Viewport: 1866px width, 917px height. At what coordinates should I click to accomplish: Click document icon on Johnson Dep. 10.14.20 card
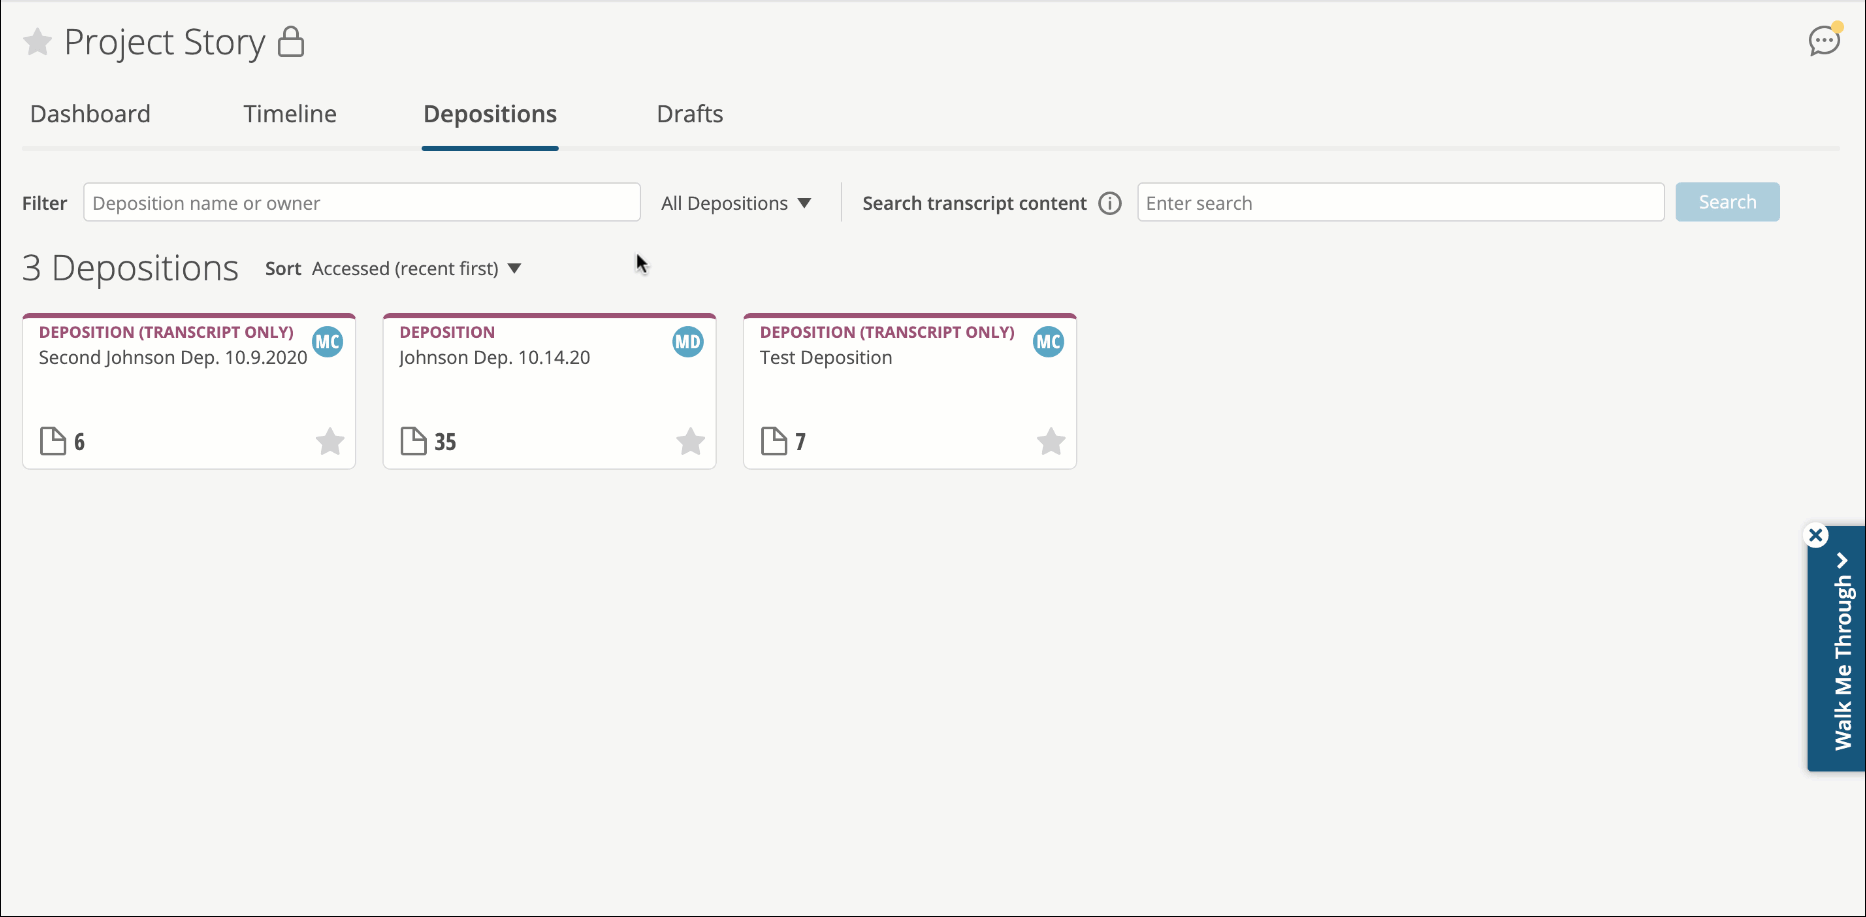(x=413, y=441)
